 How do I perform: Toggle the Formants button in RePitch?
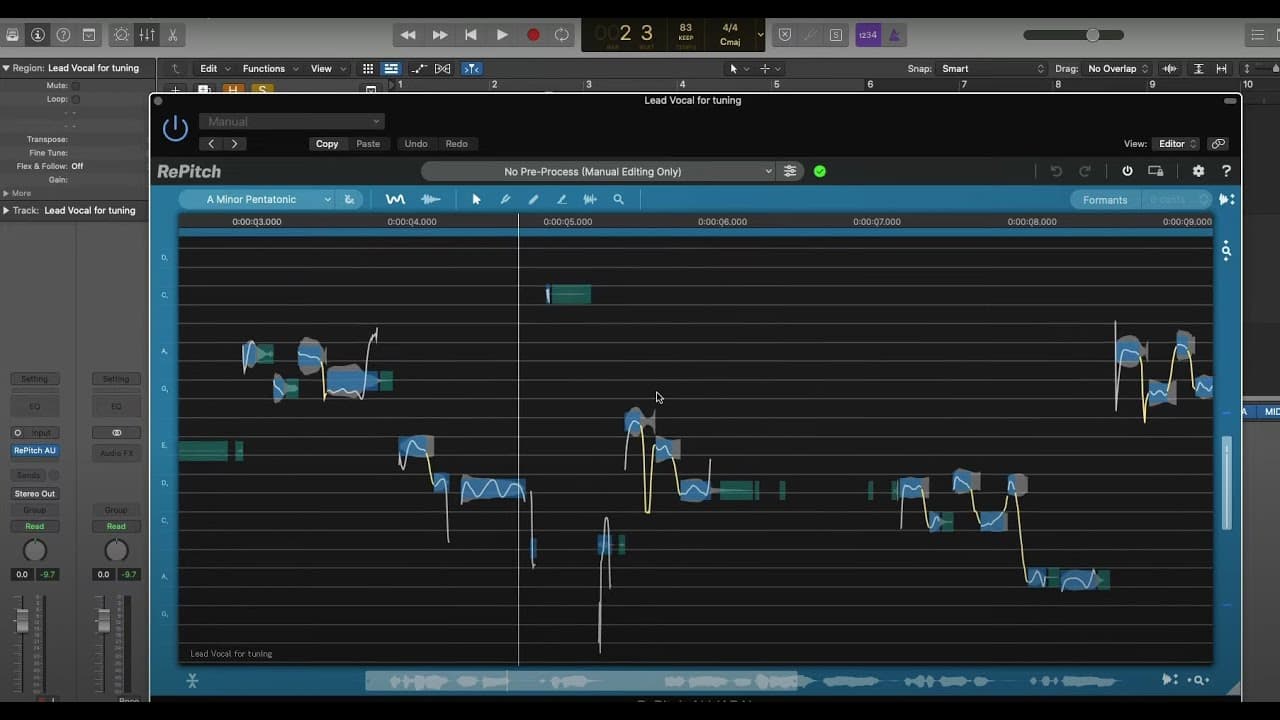tap(1104, 199)
